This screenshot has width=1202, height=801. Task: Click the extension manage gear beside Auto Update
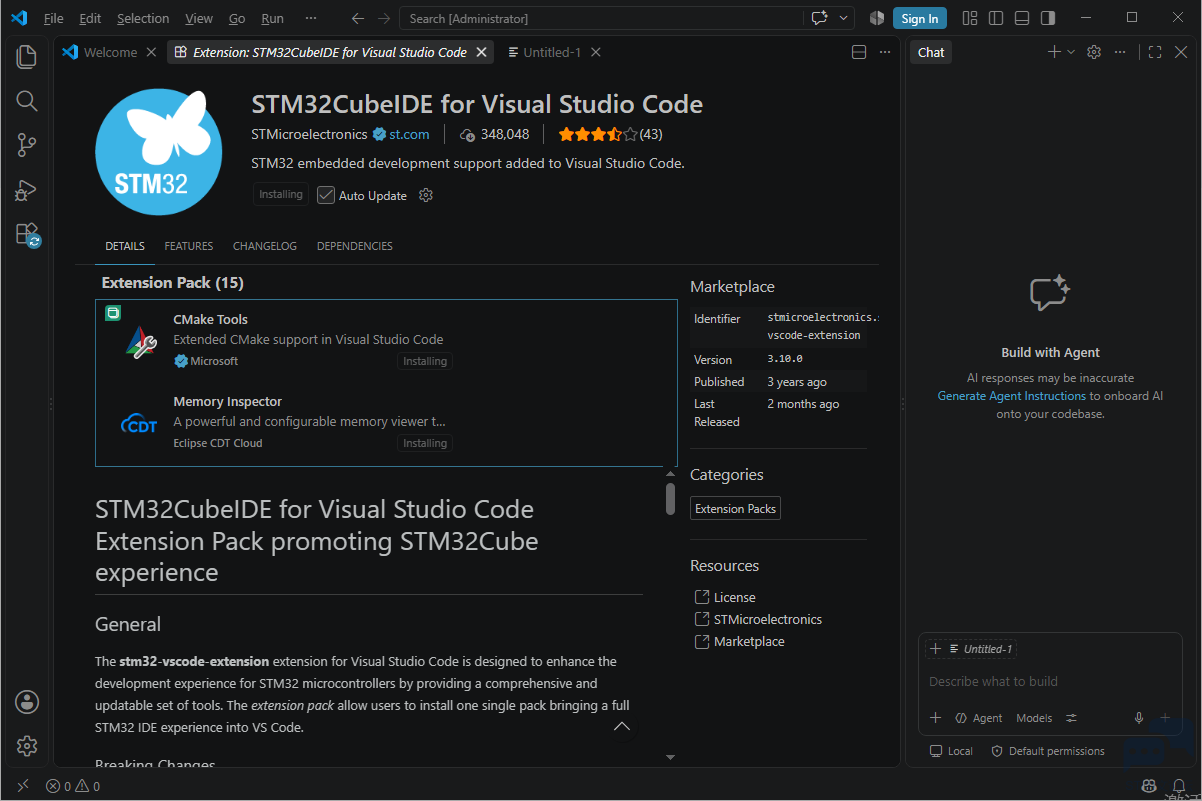426,195
